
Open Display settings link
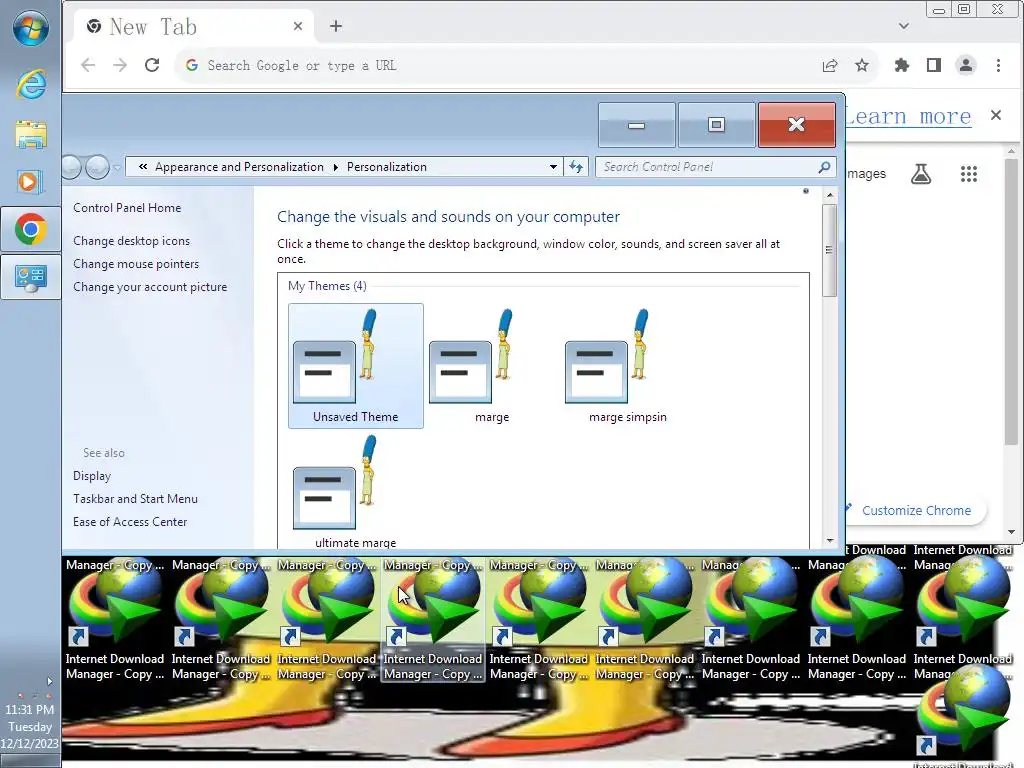(92, 476)
